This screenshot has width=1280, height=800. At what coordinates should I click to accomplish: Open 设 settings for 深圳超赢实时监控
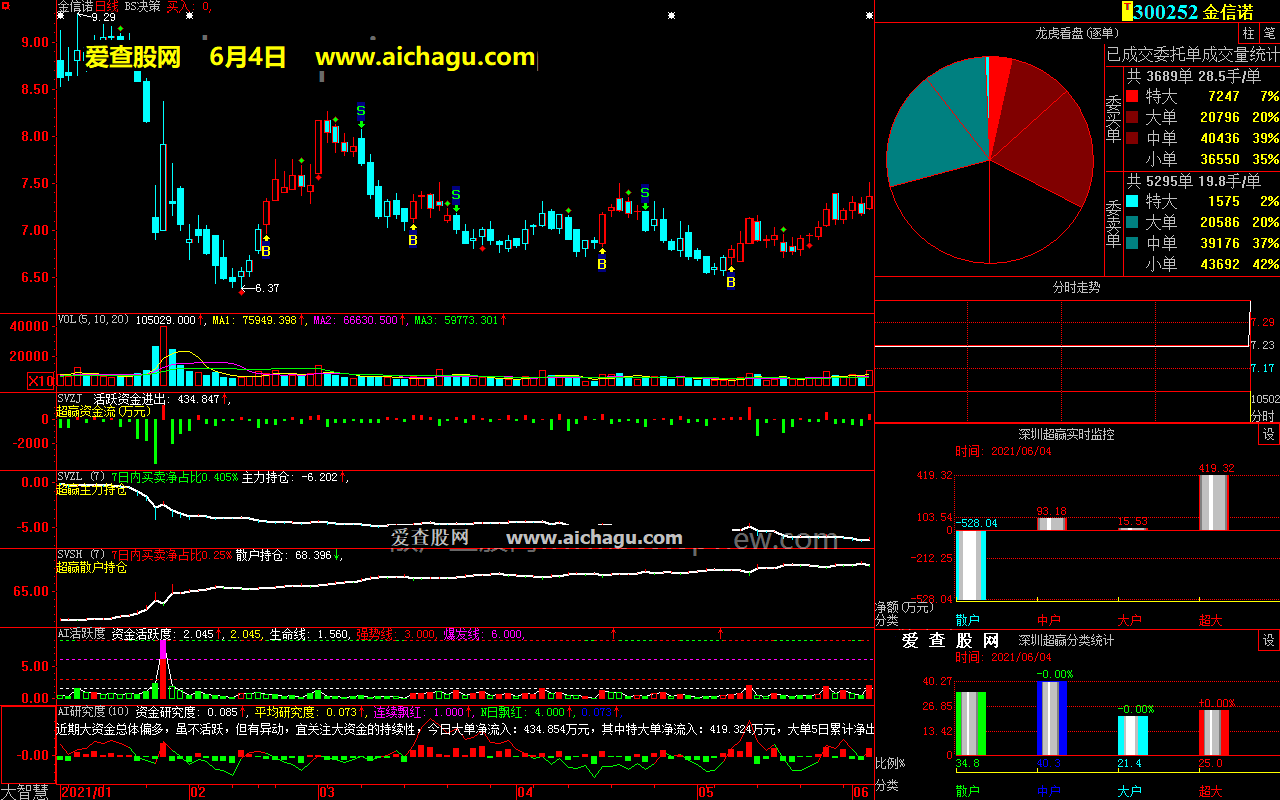(1268, 435)
